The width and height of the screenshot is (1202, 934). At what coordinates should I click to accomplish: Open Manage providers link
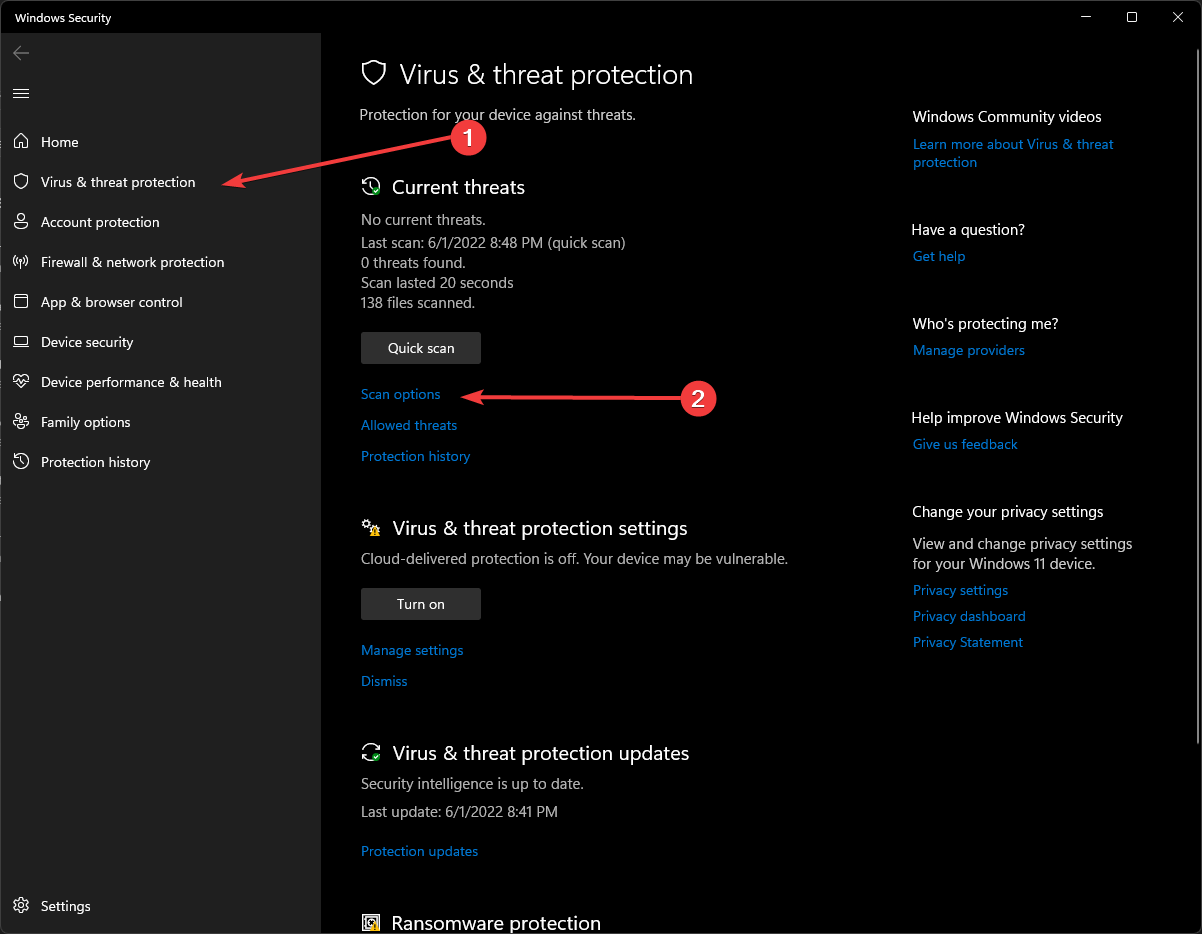968,350
